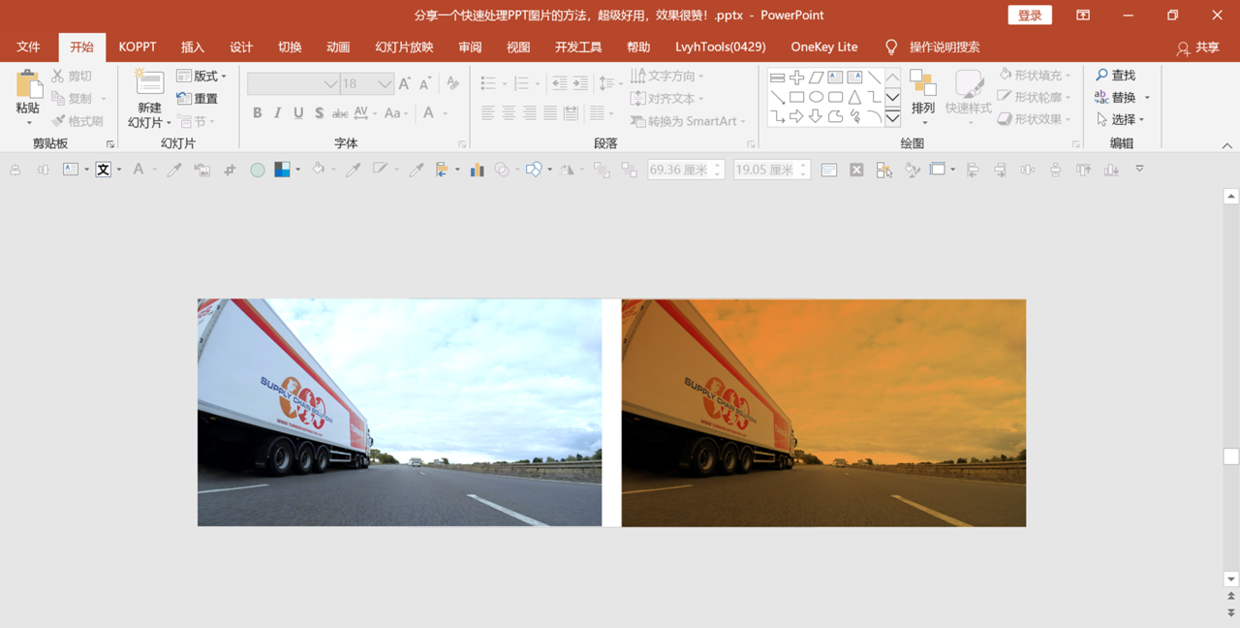Switch to the Animations (动画) tab
Viewport: 1240px width, 628px height.
pos(338,47)
